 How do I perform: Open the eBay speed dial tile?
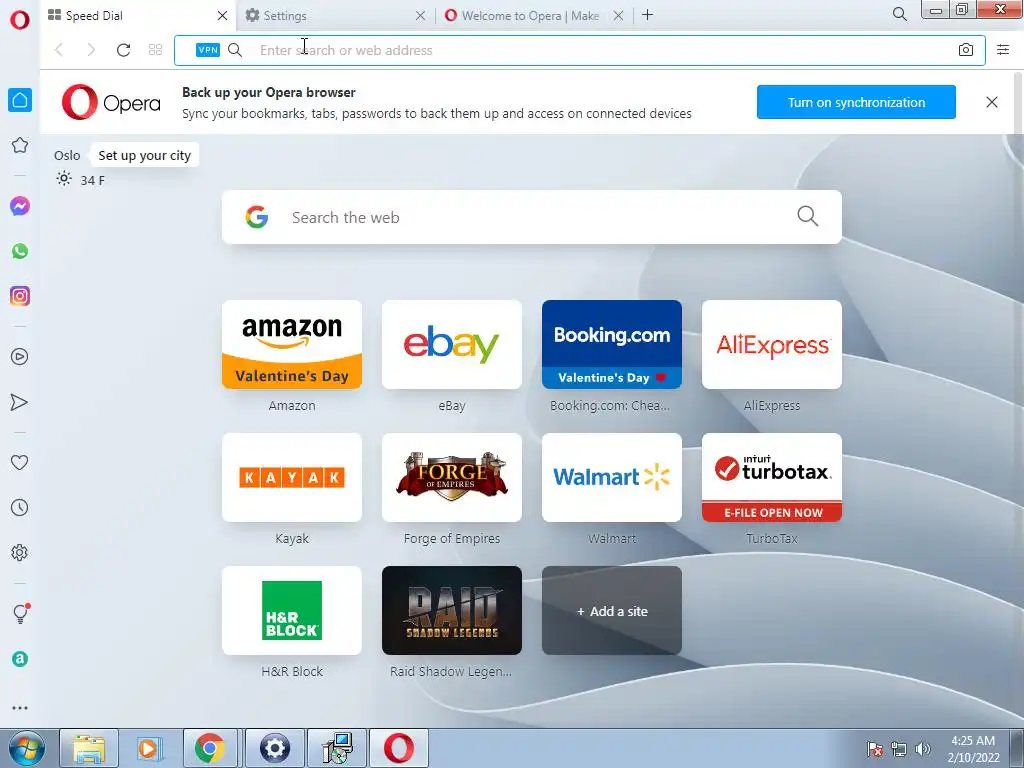pyautogui.click(x=452, y=344)
